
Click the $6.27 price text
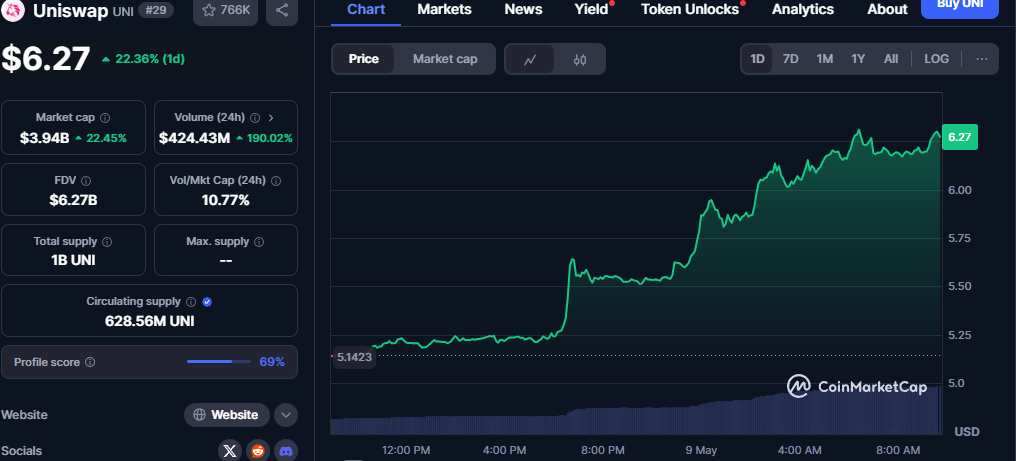[x=45, y=58]
